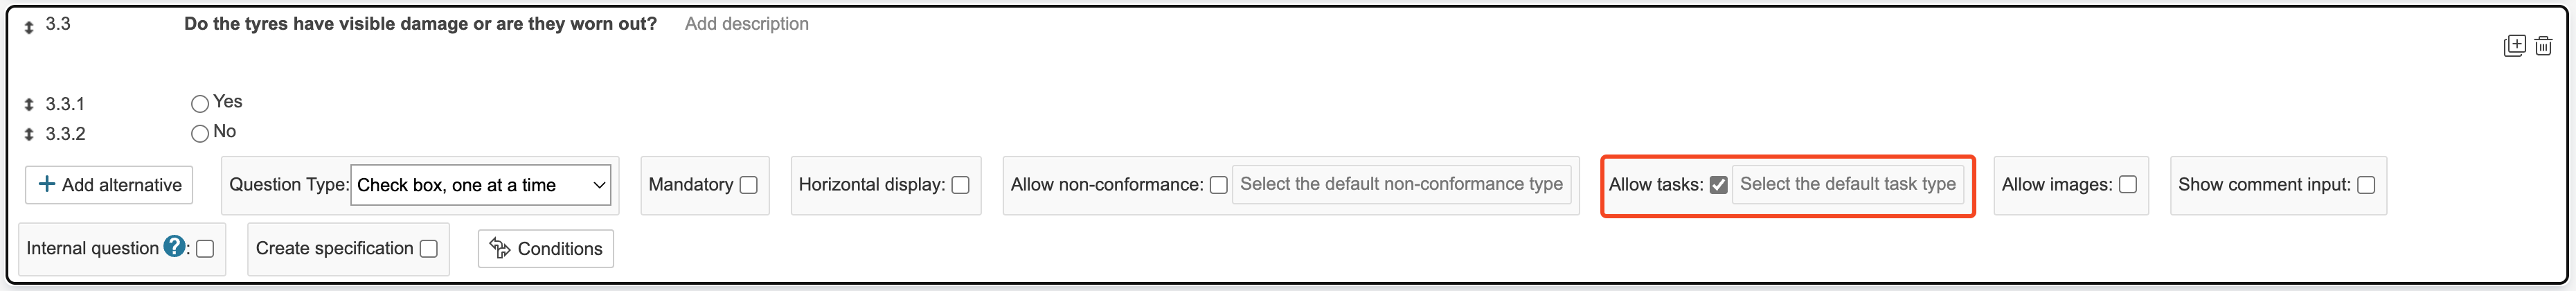Click the Add description field
Viewport: 2576px width, 291px height.
[x=747, y=24]
